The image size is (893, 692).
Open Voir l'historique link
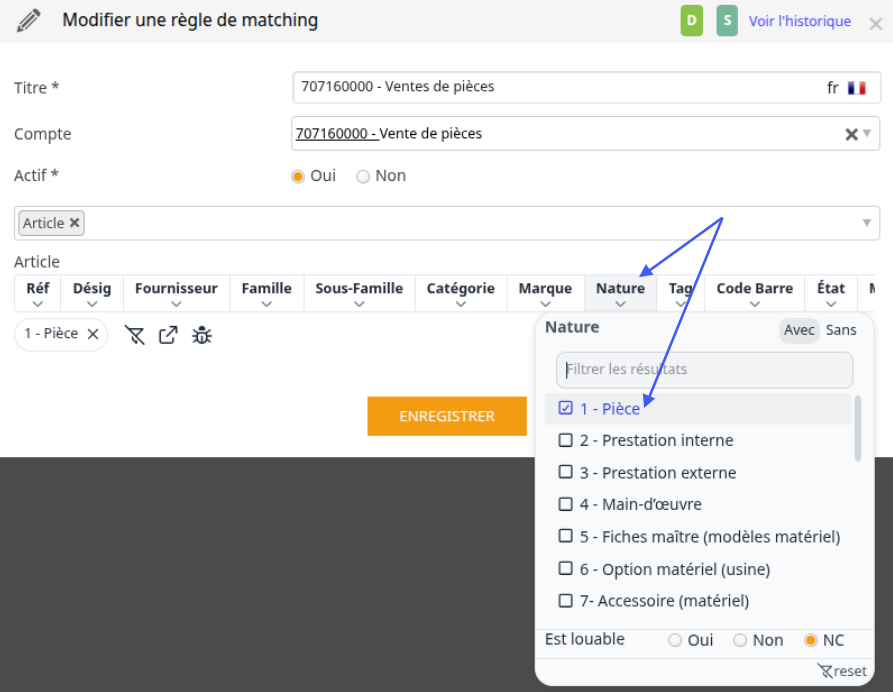(800, 22)
